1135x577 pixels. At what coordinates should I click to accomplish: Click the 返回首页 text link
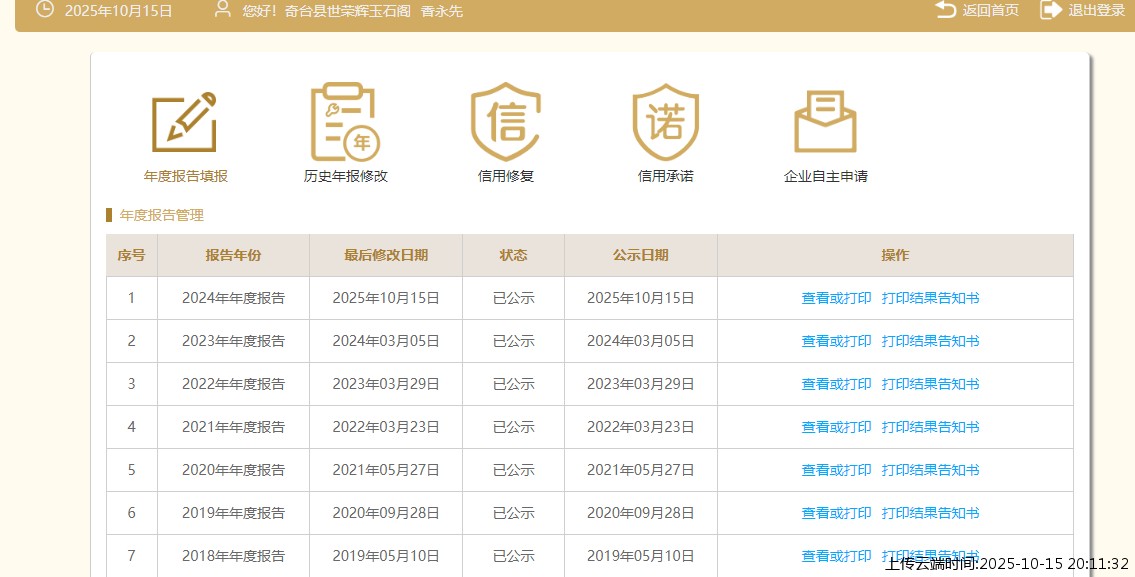point(990,10)
